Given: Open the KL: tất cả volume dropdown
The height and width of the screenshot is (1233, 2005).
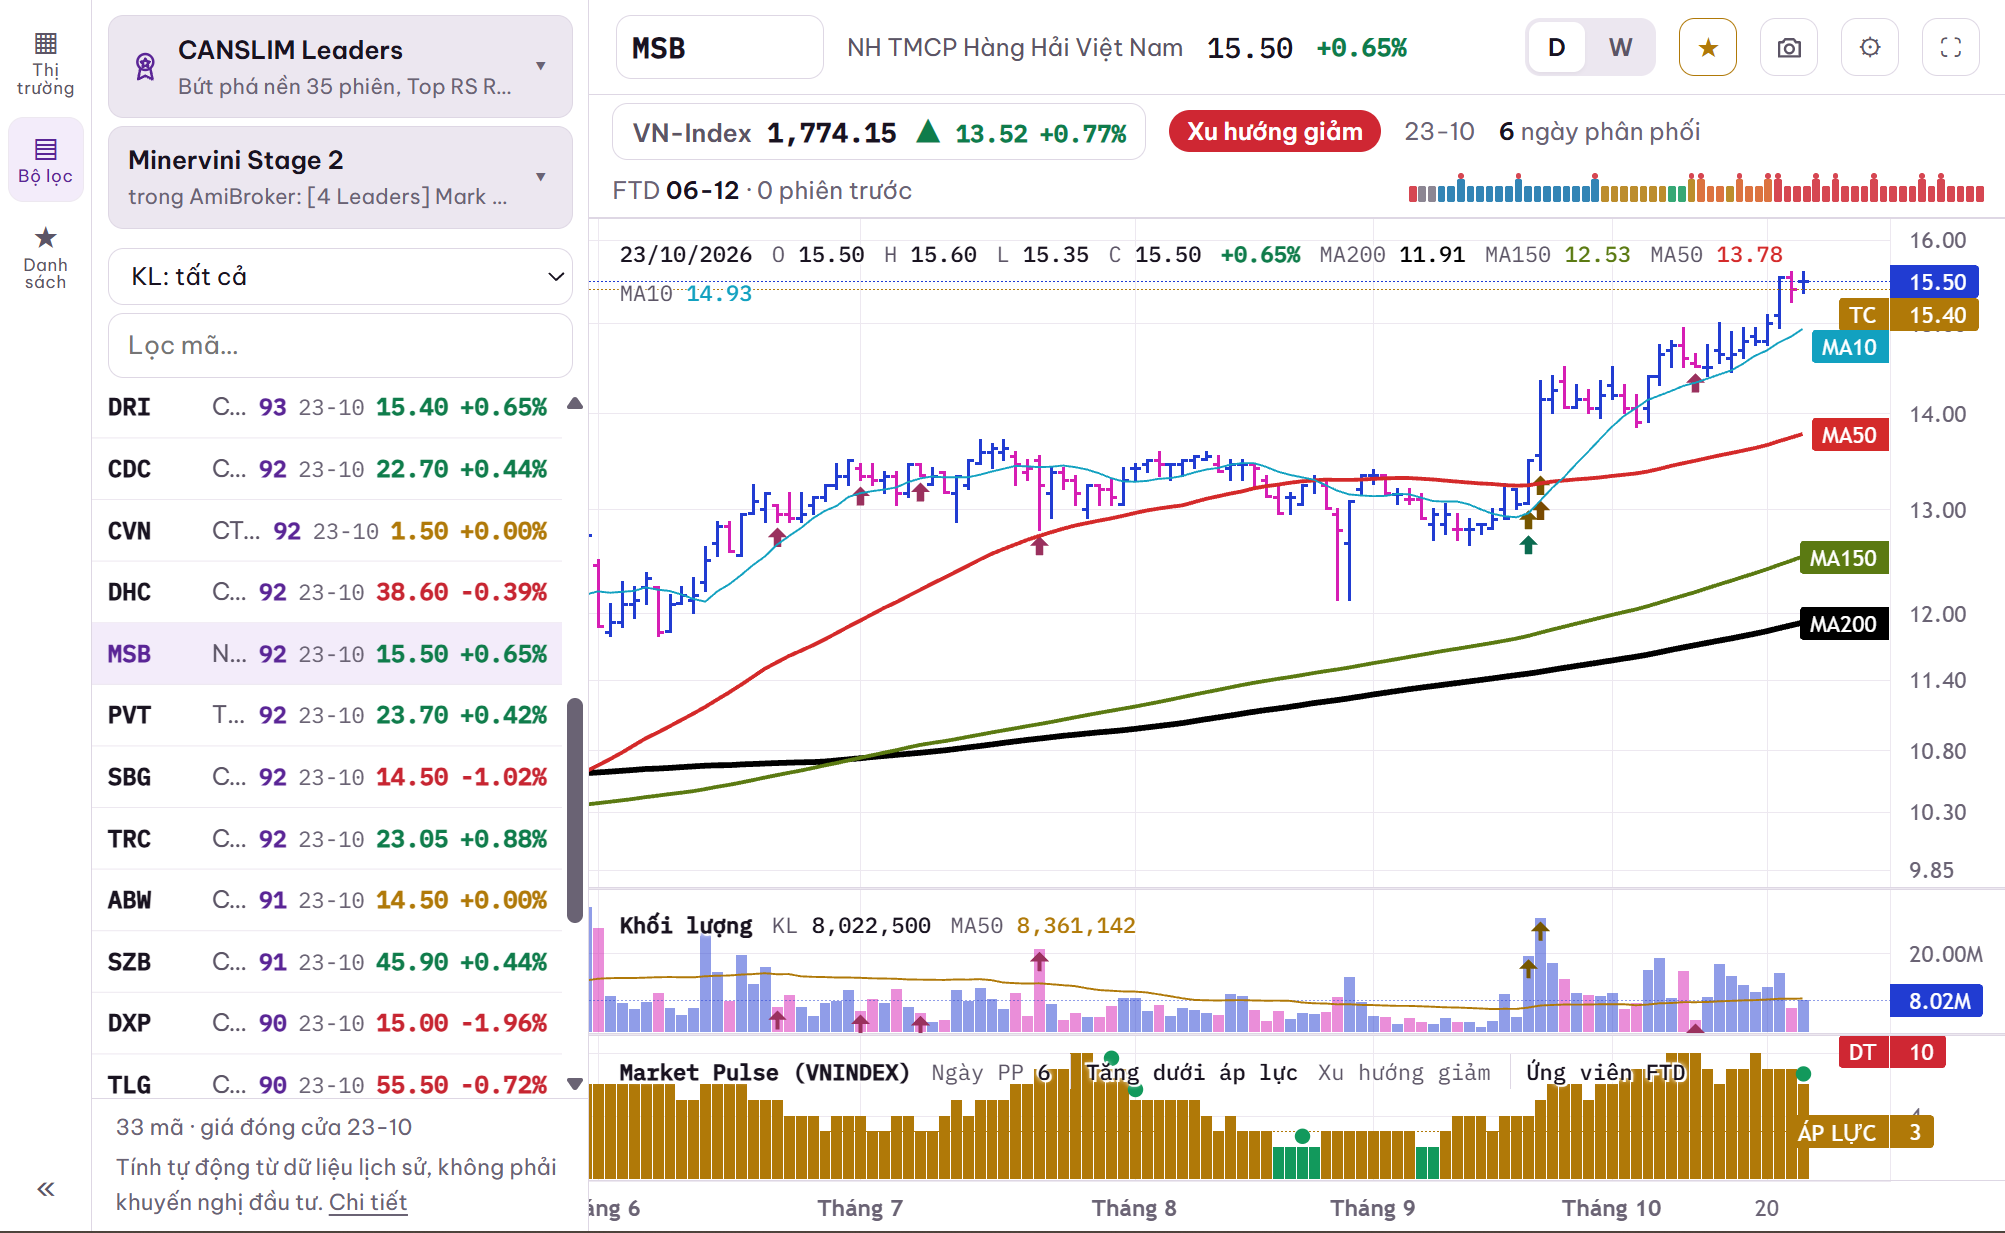Looking at the screenshot, I should click(x=340, y=276).
